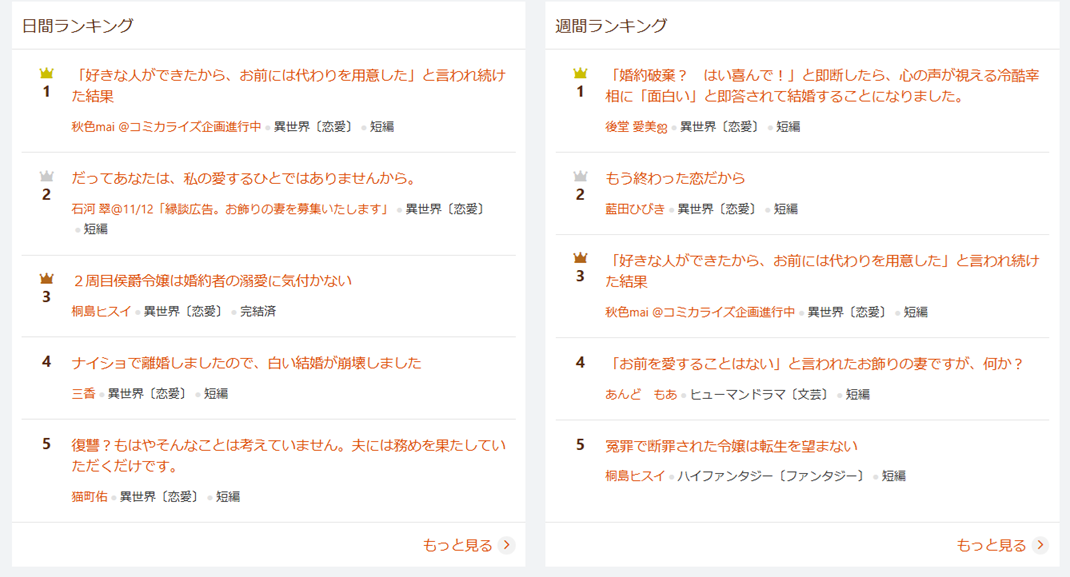Open もっと見る link under 日間ランキング

coord(458,545)
